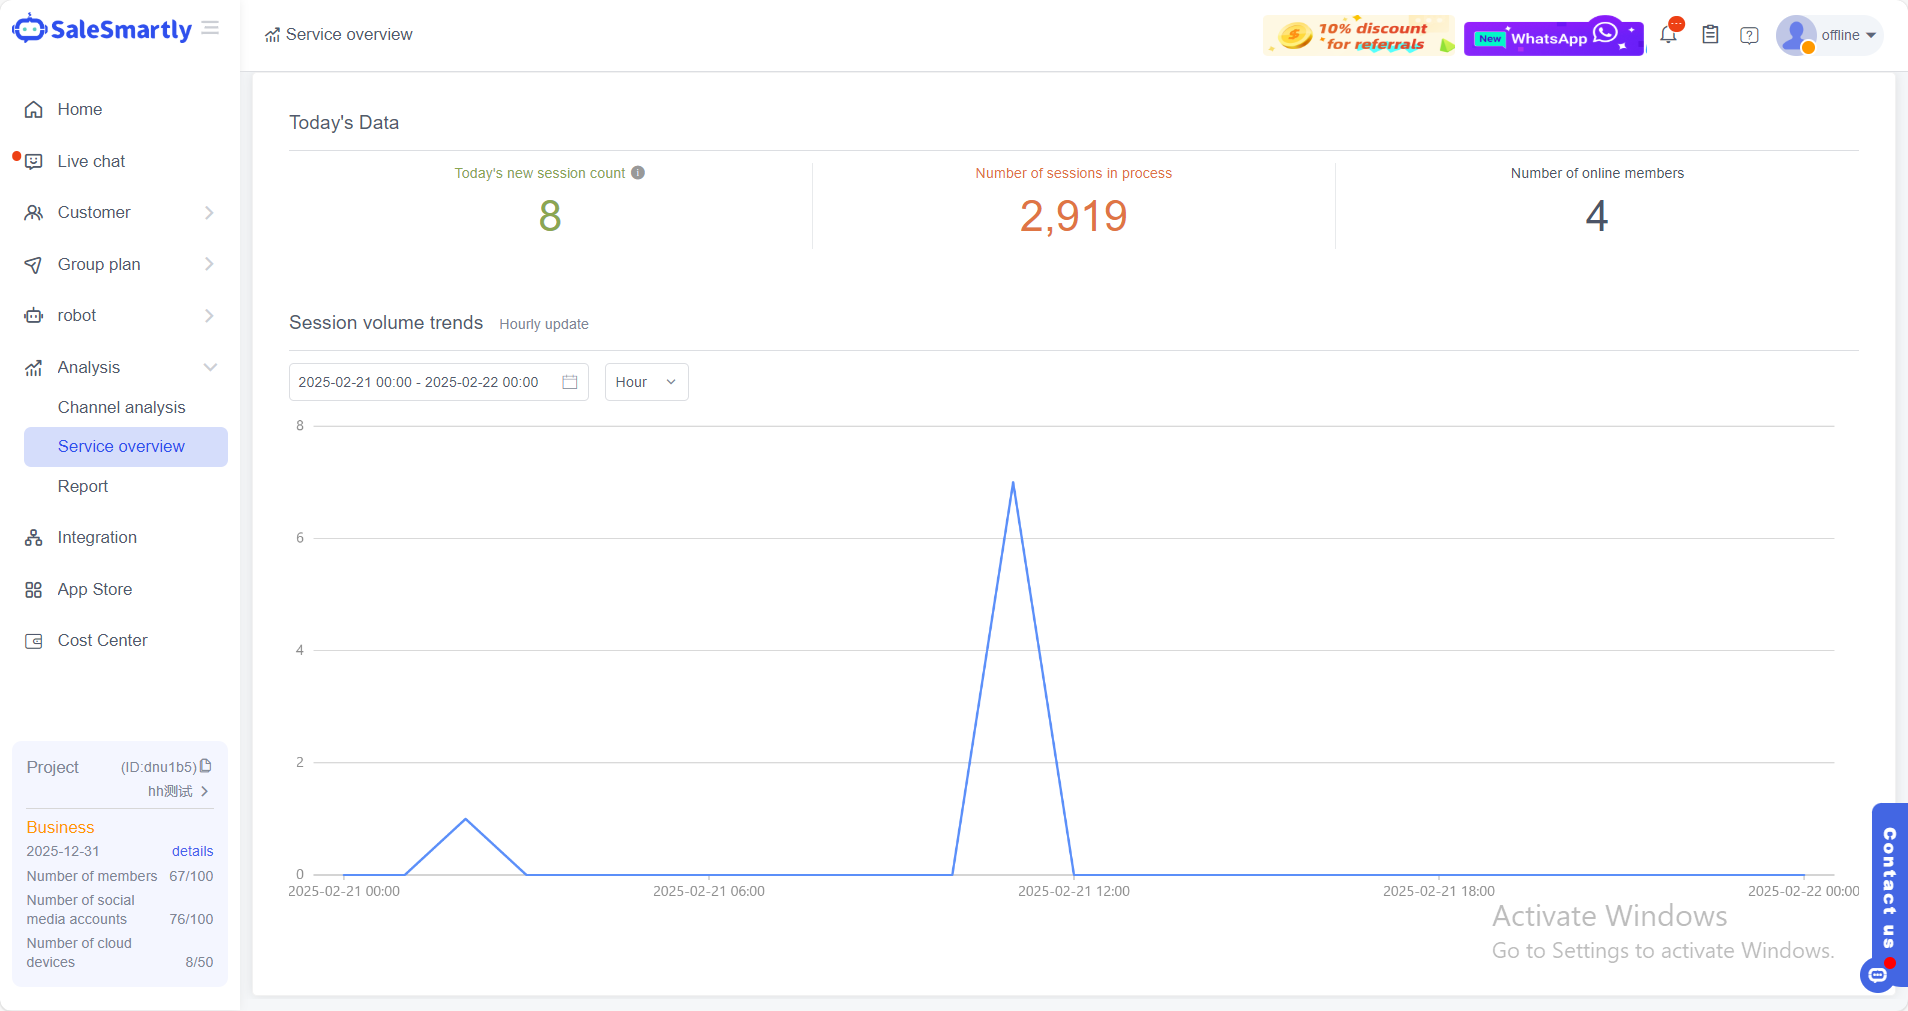
Task: Click the 10% discount referrals banner
Action: point(1358,36)
